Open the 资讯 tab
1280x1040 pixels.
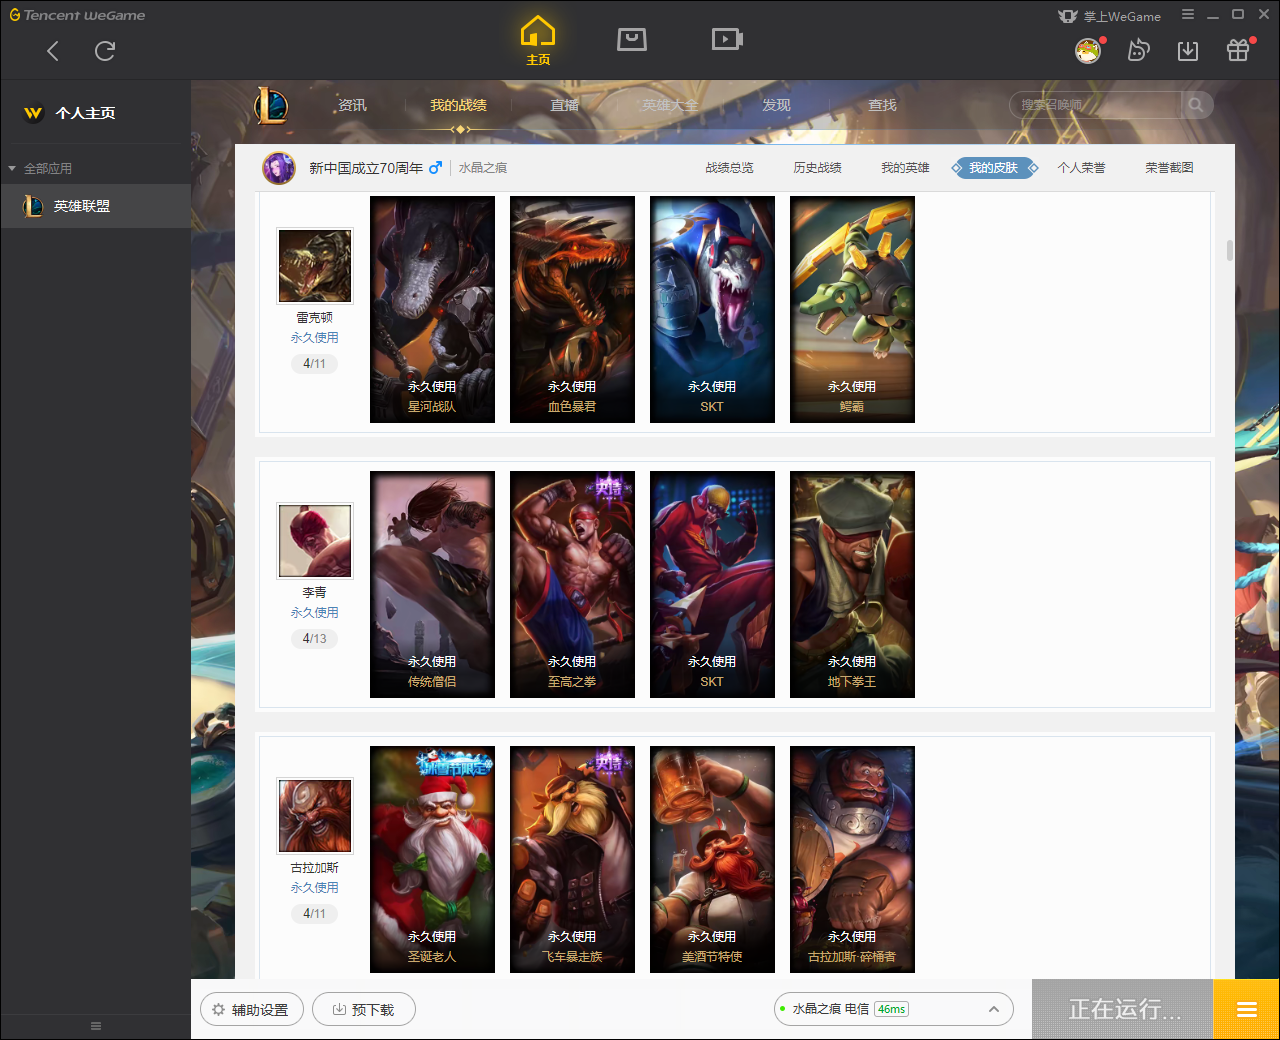click(352, 105)
